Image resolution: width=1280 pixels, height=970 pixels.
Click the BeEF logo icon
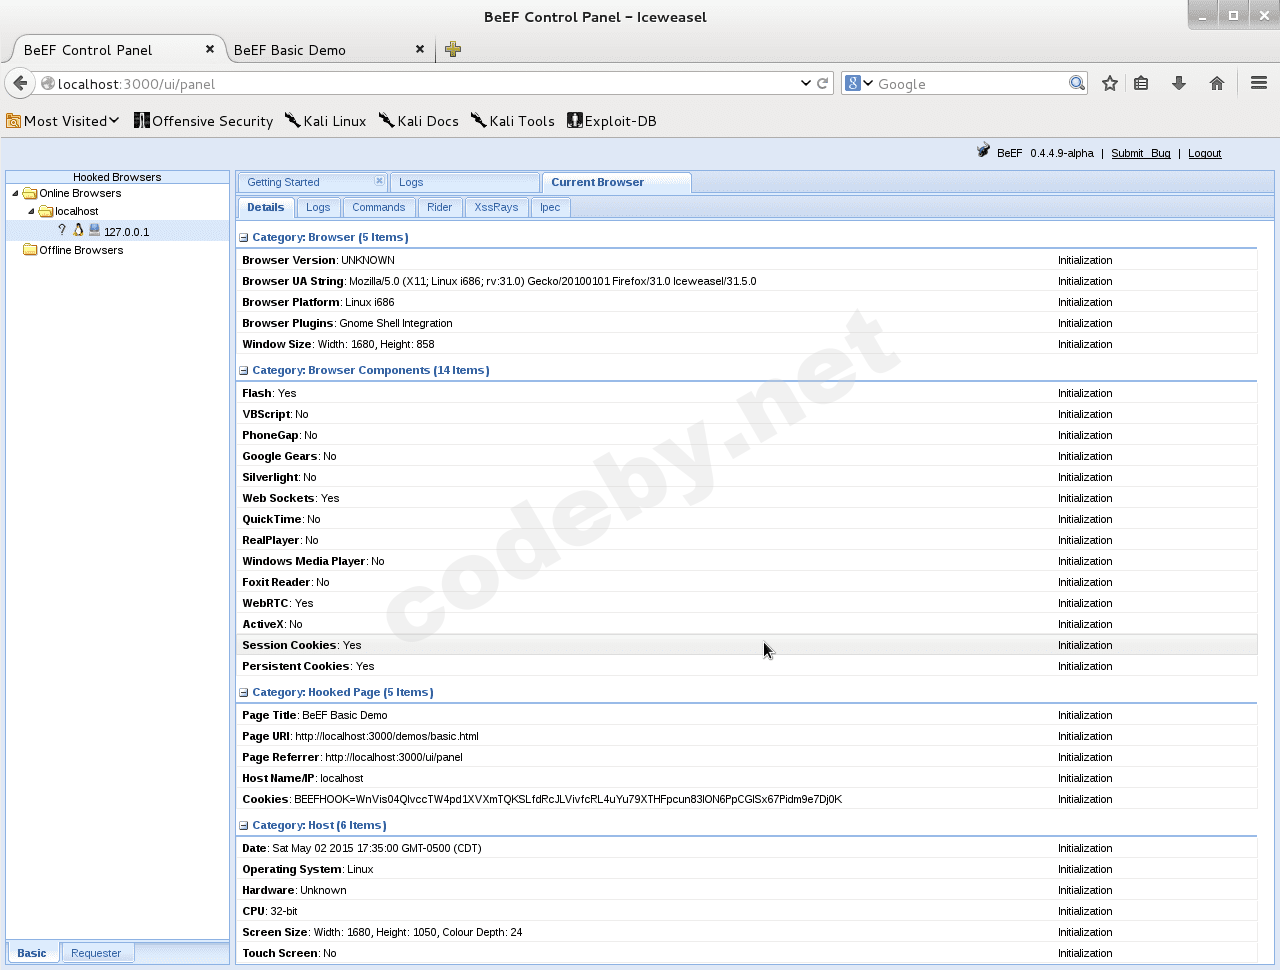984,151
